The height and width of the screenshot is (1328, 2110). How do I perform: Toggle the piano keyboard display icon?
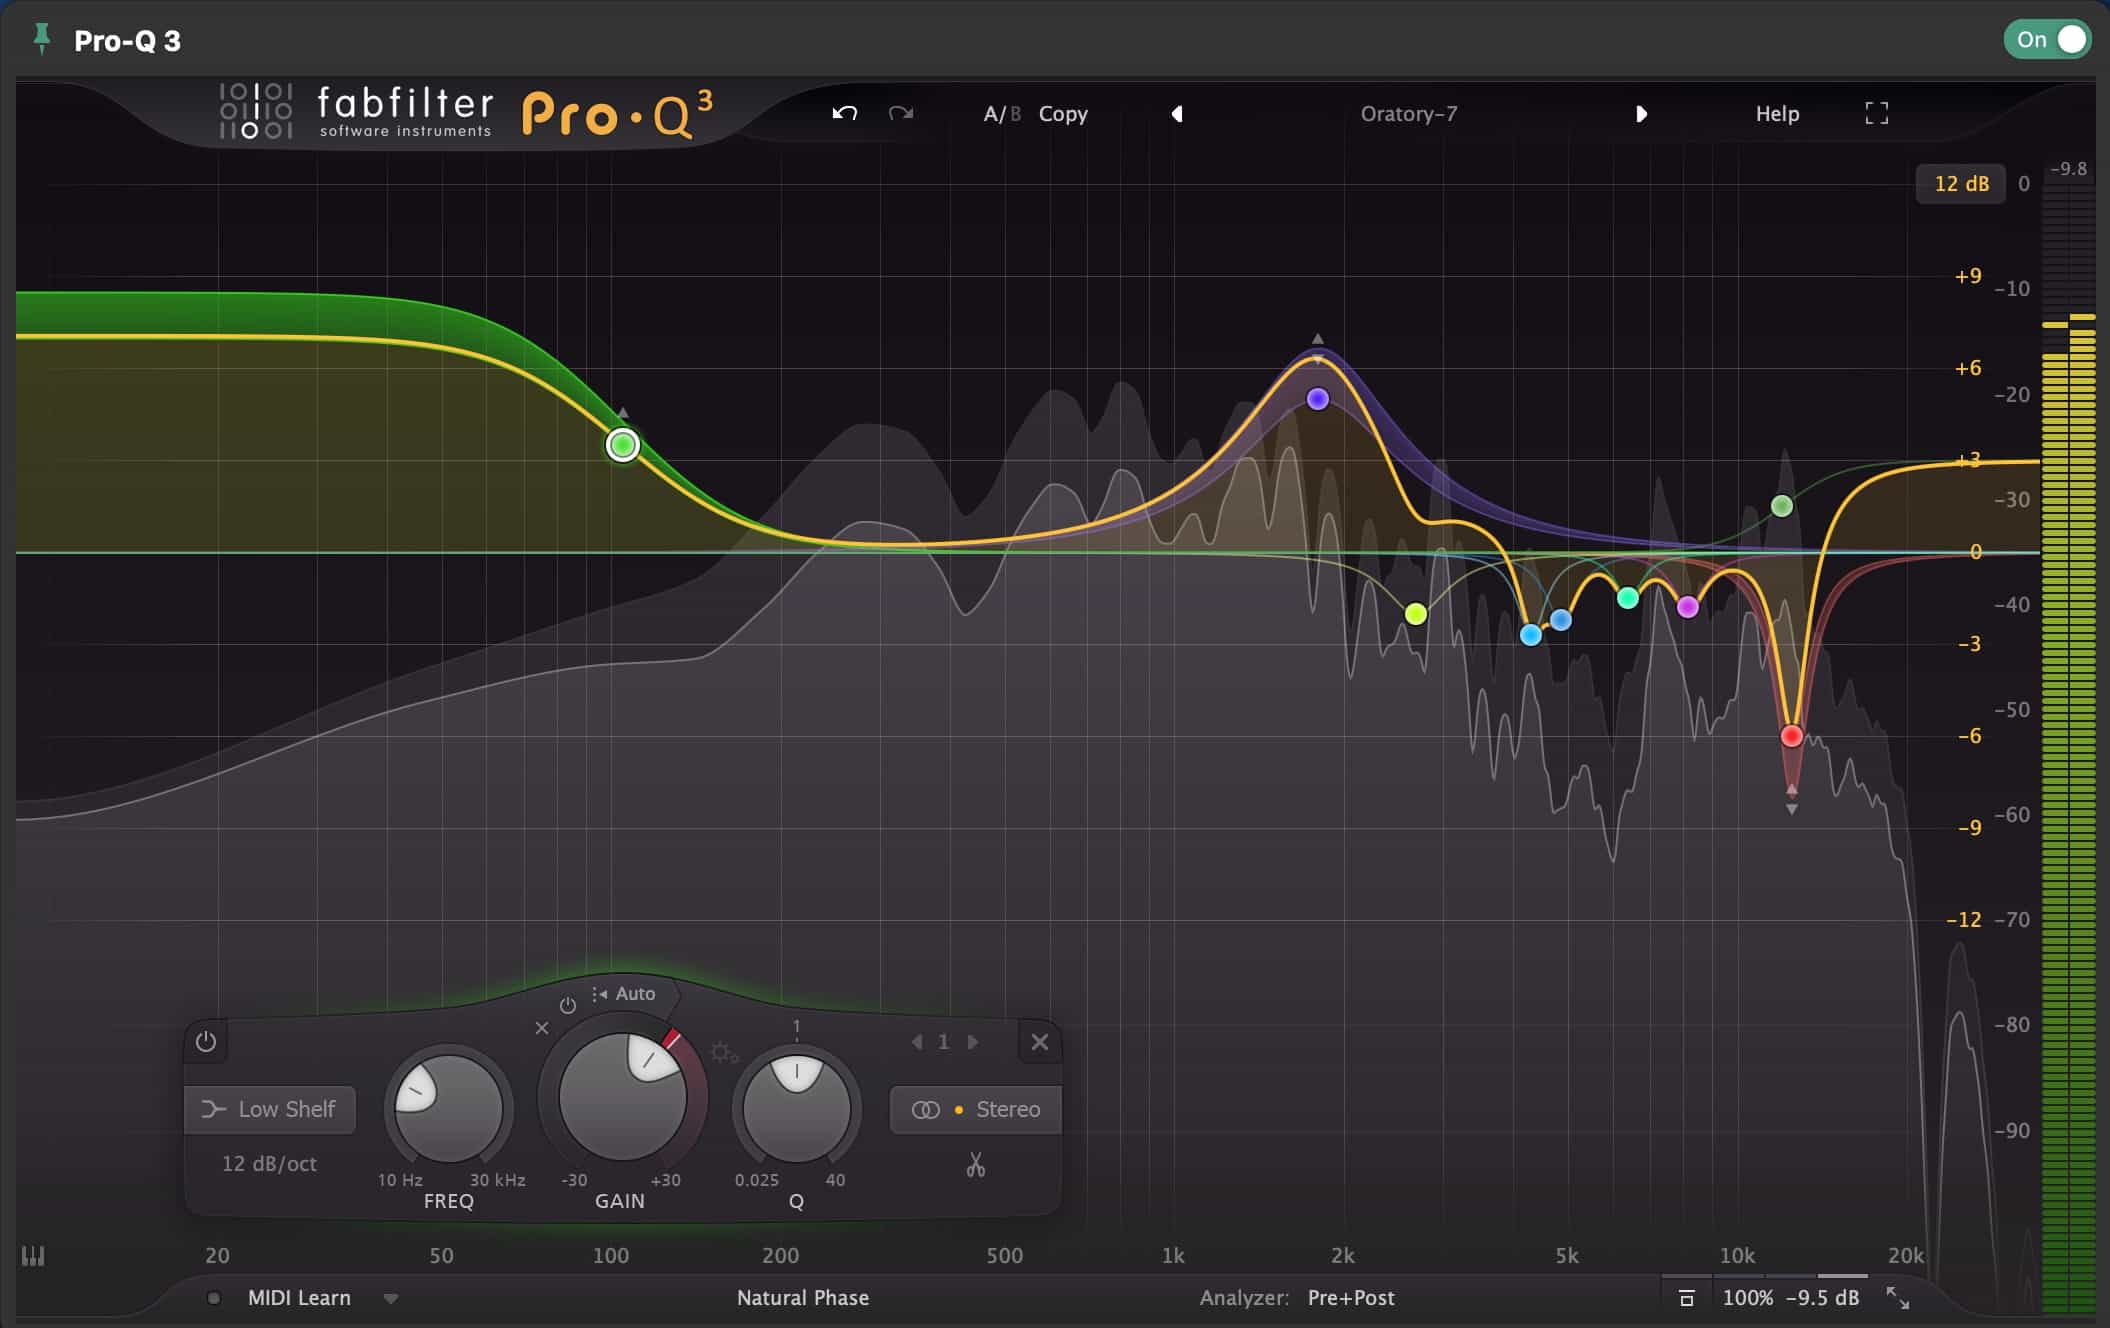point(33,1256)
